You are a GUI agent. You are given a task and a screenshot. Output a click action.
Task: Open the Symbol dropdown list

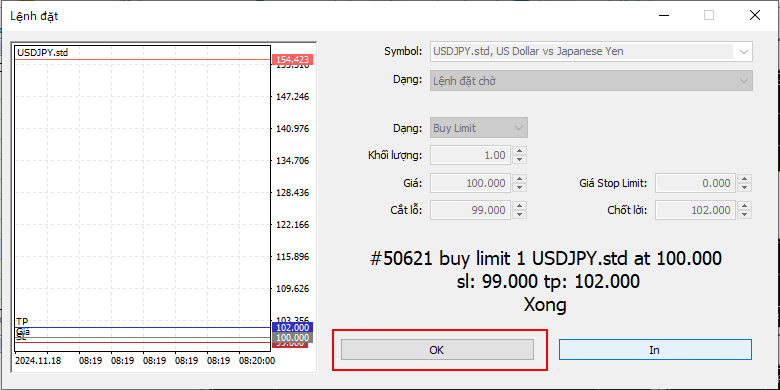click(x=744, y=51)
